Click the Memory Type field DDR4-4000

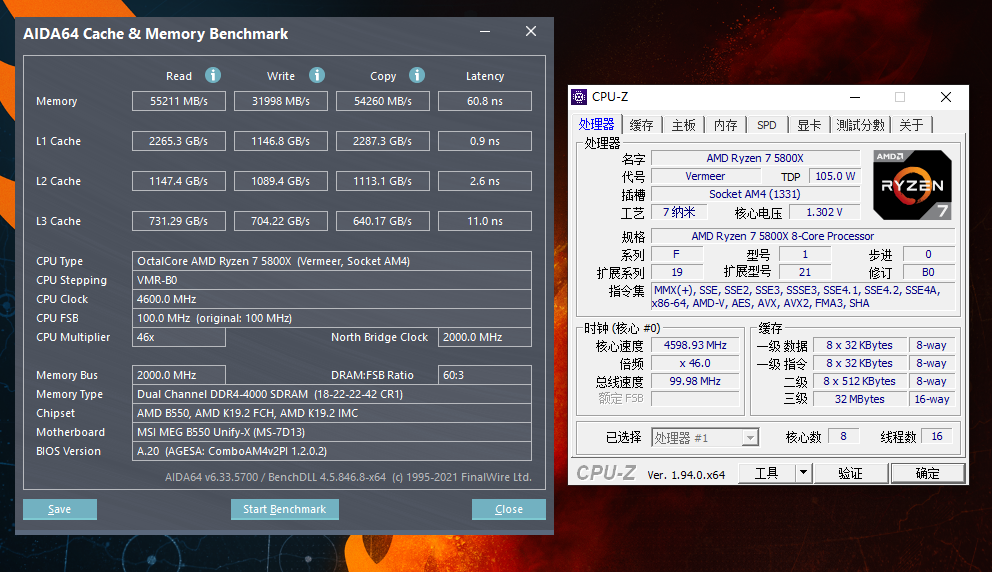click(332, 394)
